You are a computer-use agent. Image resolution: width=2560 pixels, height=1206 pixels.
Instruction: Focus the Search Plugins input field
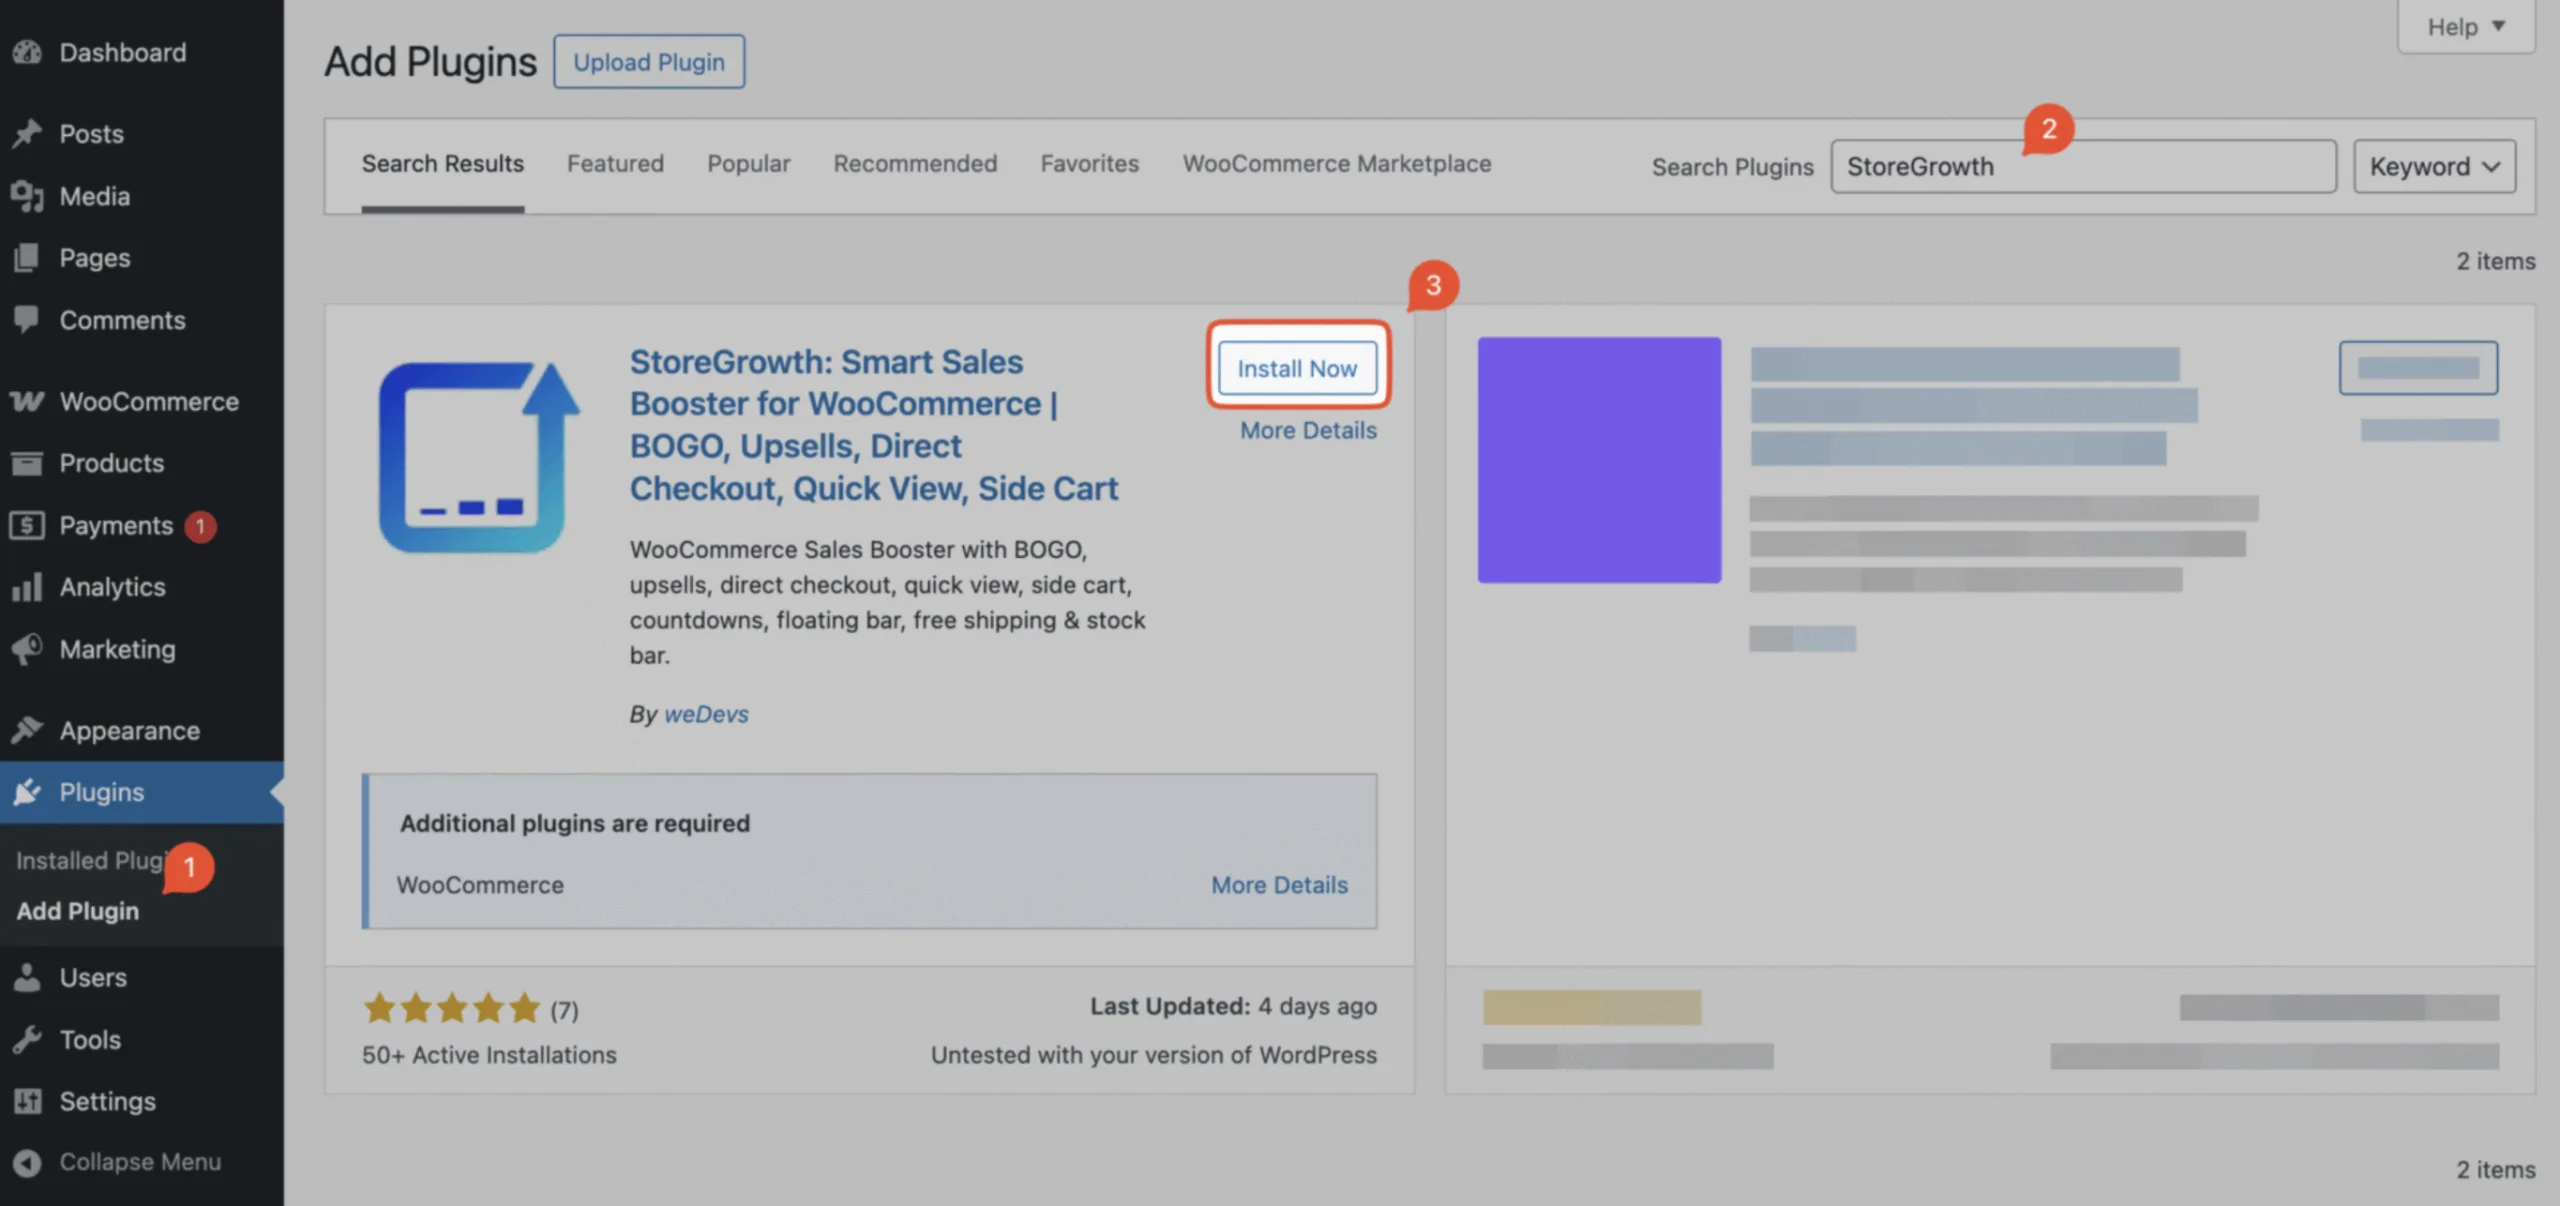(x=2084, y=166)
